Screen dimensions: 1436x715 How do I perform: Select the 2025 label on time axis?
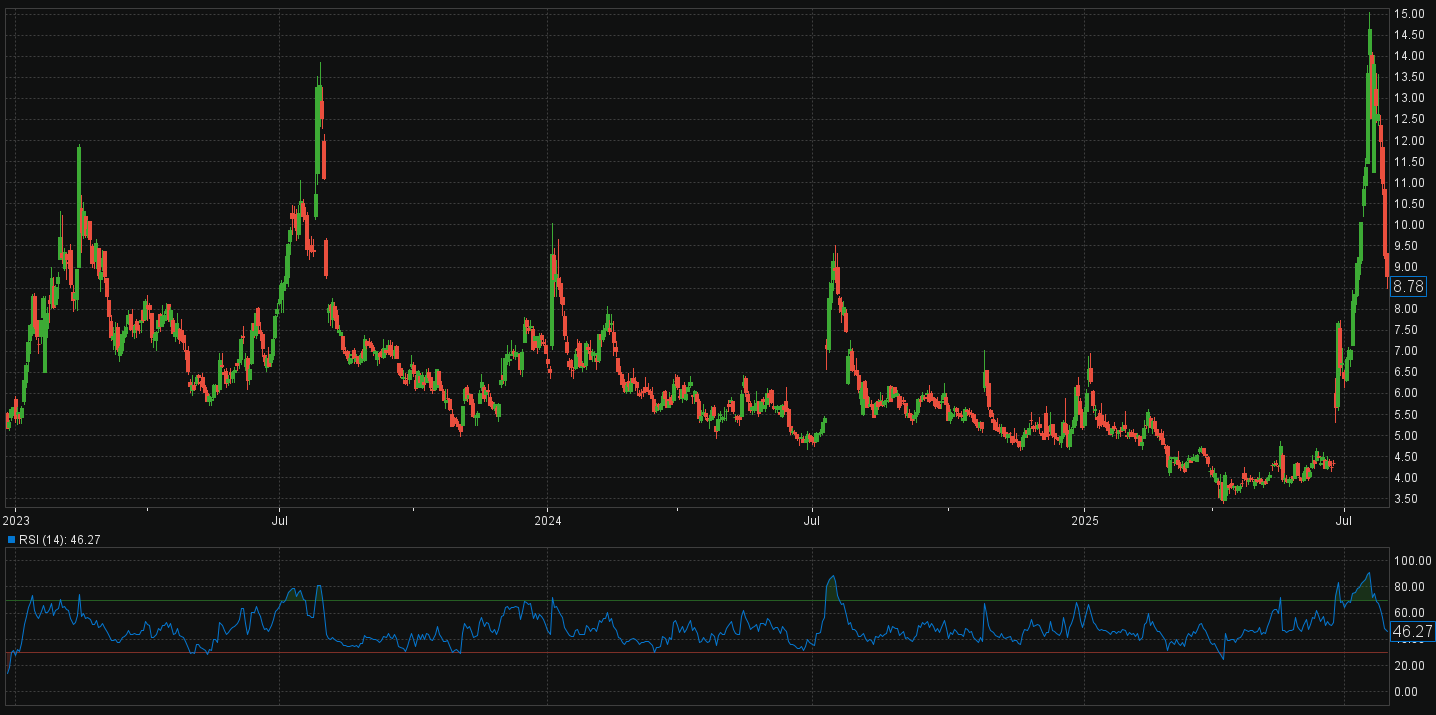(x=1085, y=520)
